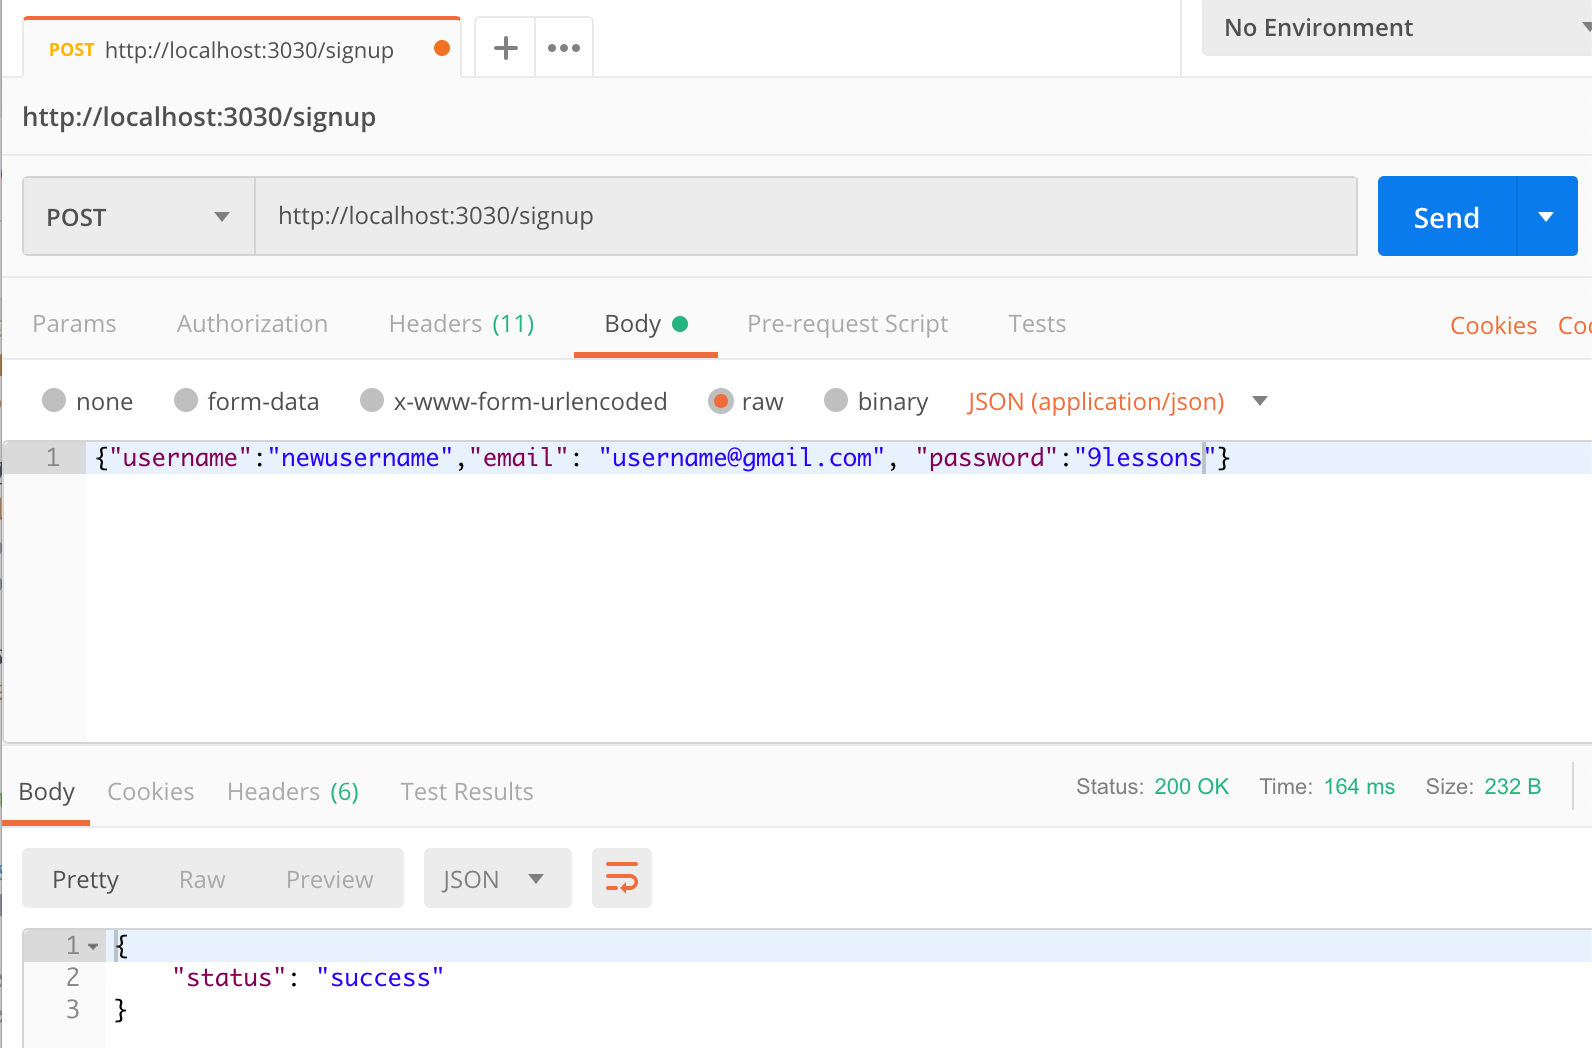
Task: Select the binary body type
Action: coord(836,401)
